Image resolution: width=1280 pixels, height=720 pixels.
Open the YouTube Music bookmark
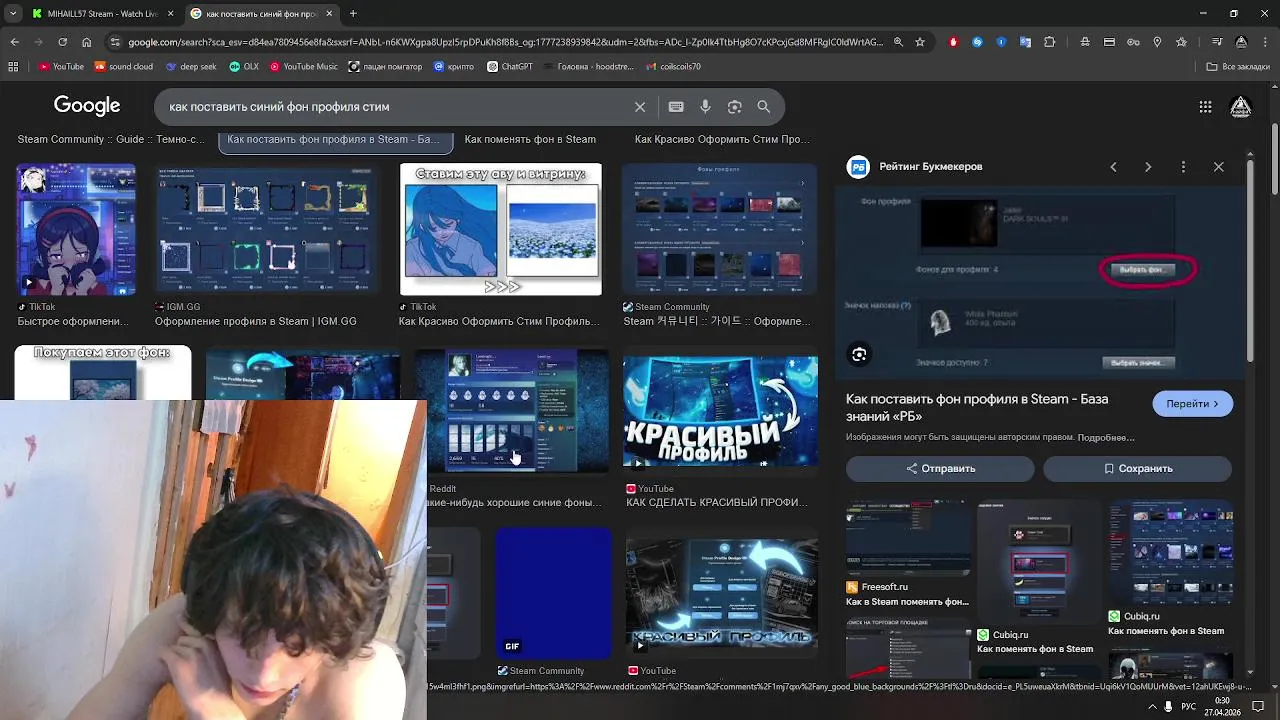(303, 67)
